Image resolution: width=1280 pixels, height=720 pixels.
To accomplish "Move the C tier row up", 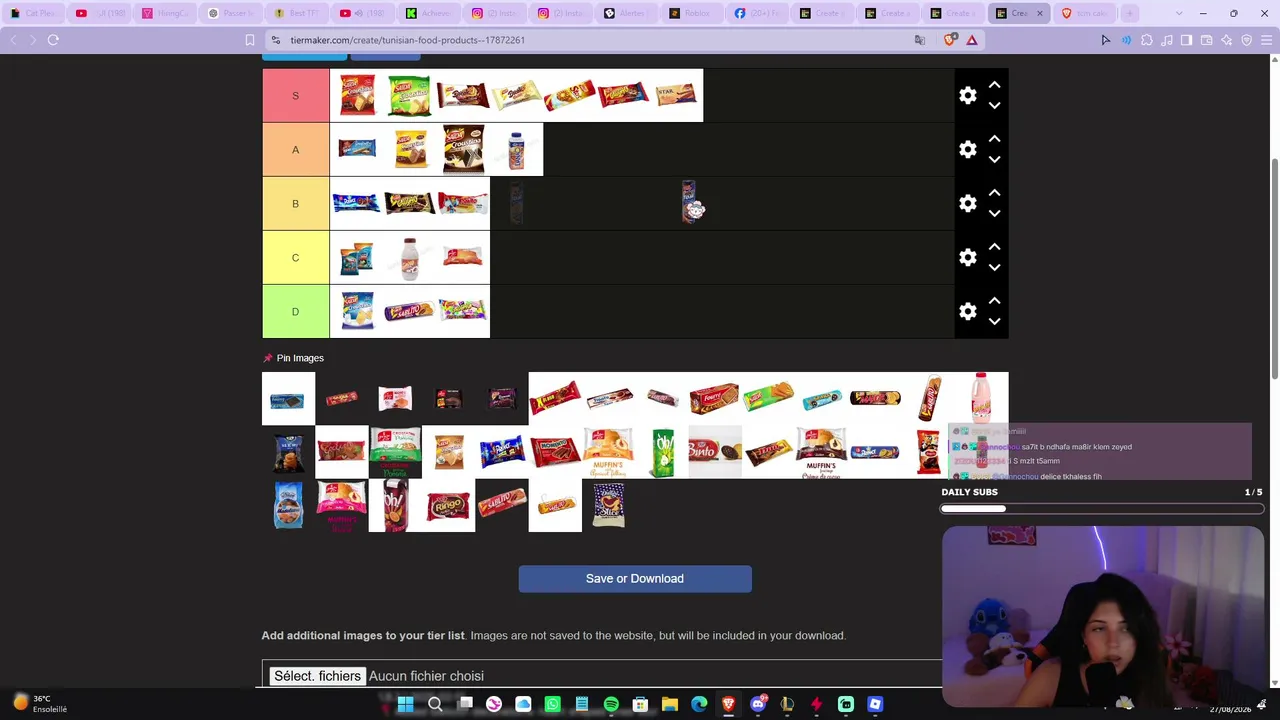I will (994, 247).
